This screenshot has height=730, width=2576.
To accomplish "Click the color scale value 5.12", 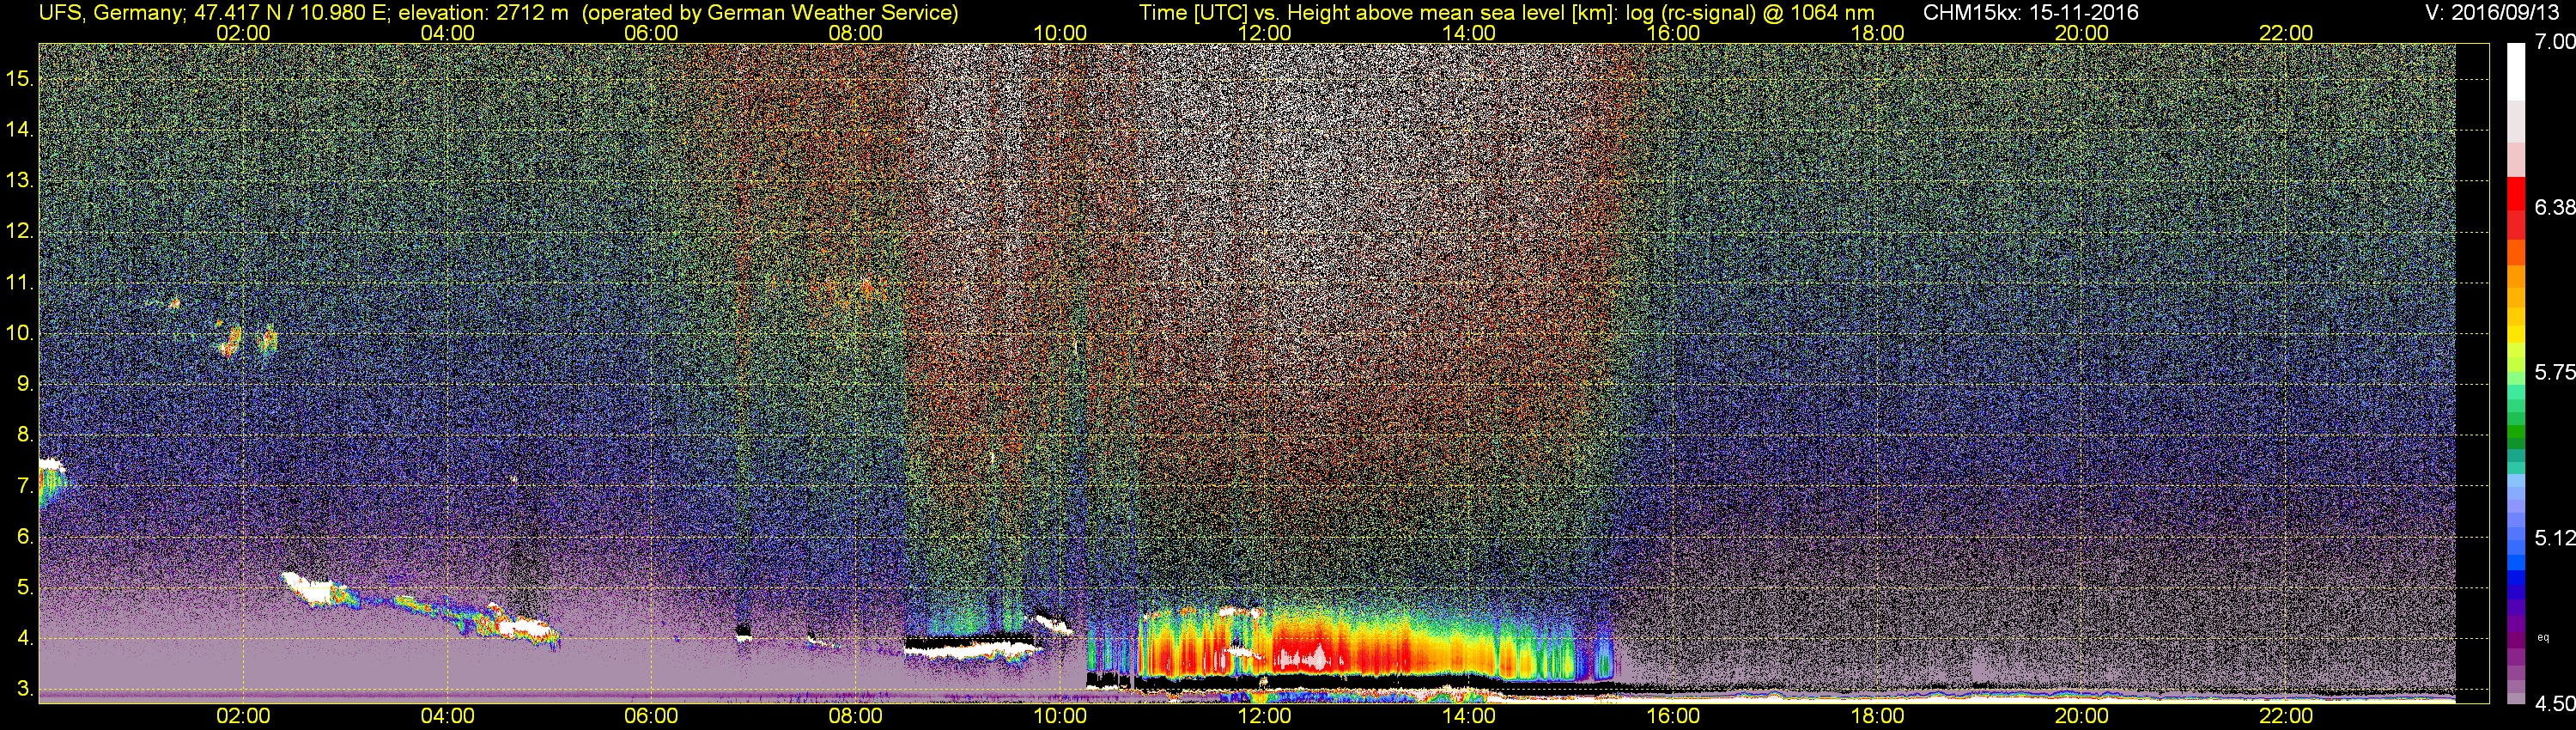I will [2554, 538].
